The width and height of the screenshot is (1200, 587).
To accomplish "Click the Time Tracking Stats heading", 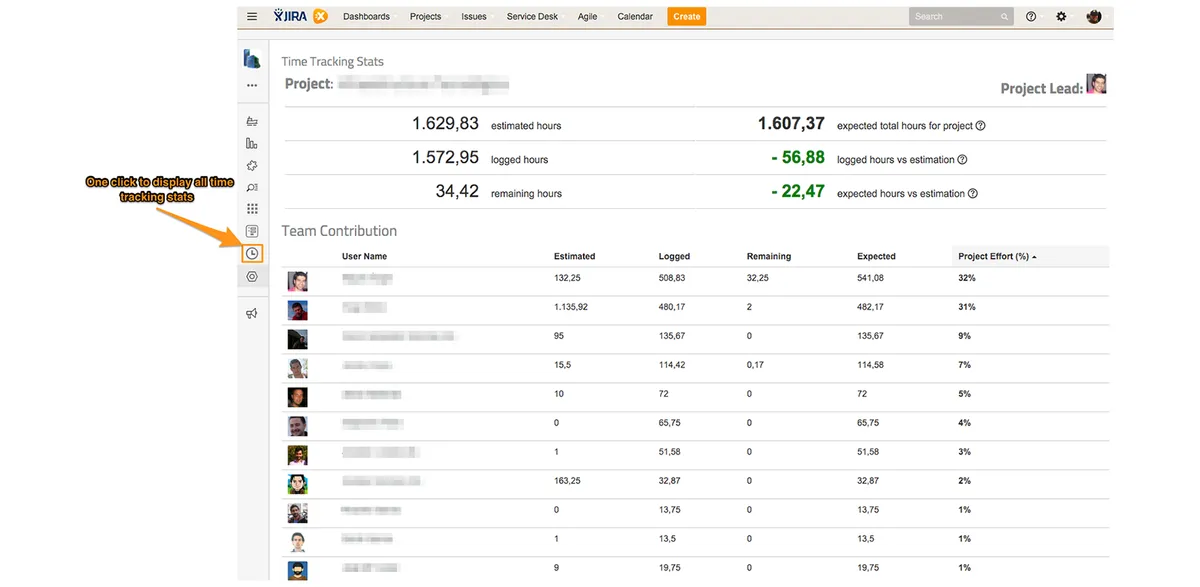I will pyautogui.click(x=333, y=62).
